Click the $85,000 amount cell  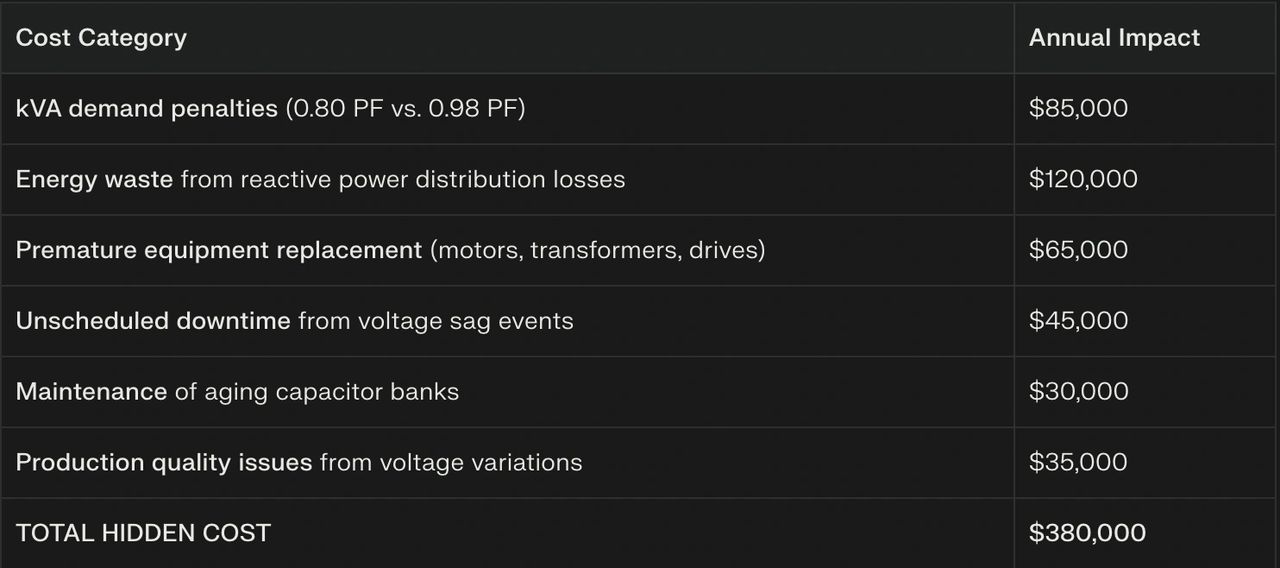point(1078,108)
